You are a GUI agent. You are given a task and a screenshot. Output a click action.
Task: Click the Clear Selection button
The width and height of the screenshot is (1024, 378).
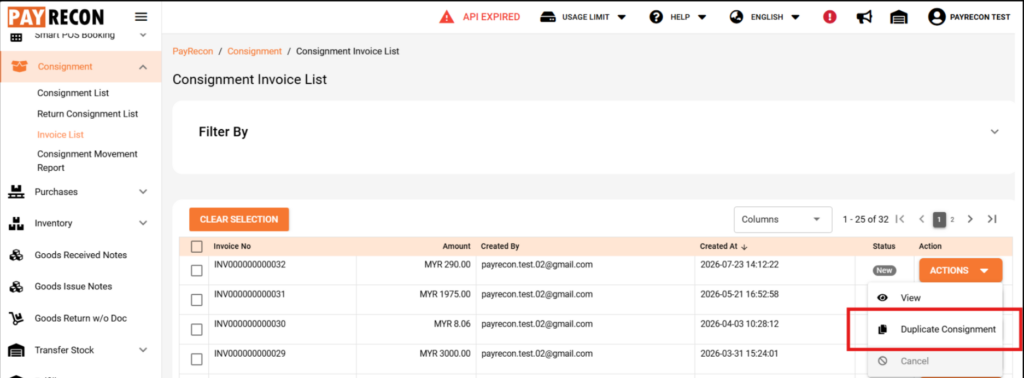click(239, 219)
